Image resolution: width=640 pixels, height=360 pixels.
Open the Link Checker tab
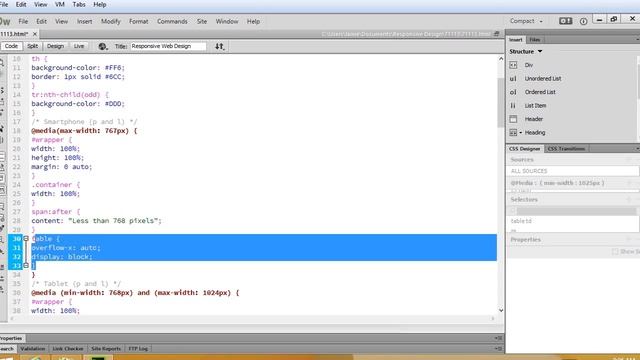pyautogui.click(x=68, y=349)
